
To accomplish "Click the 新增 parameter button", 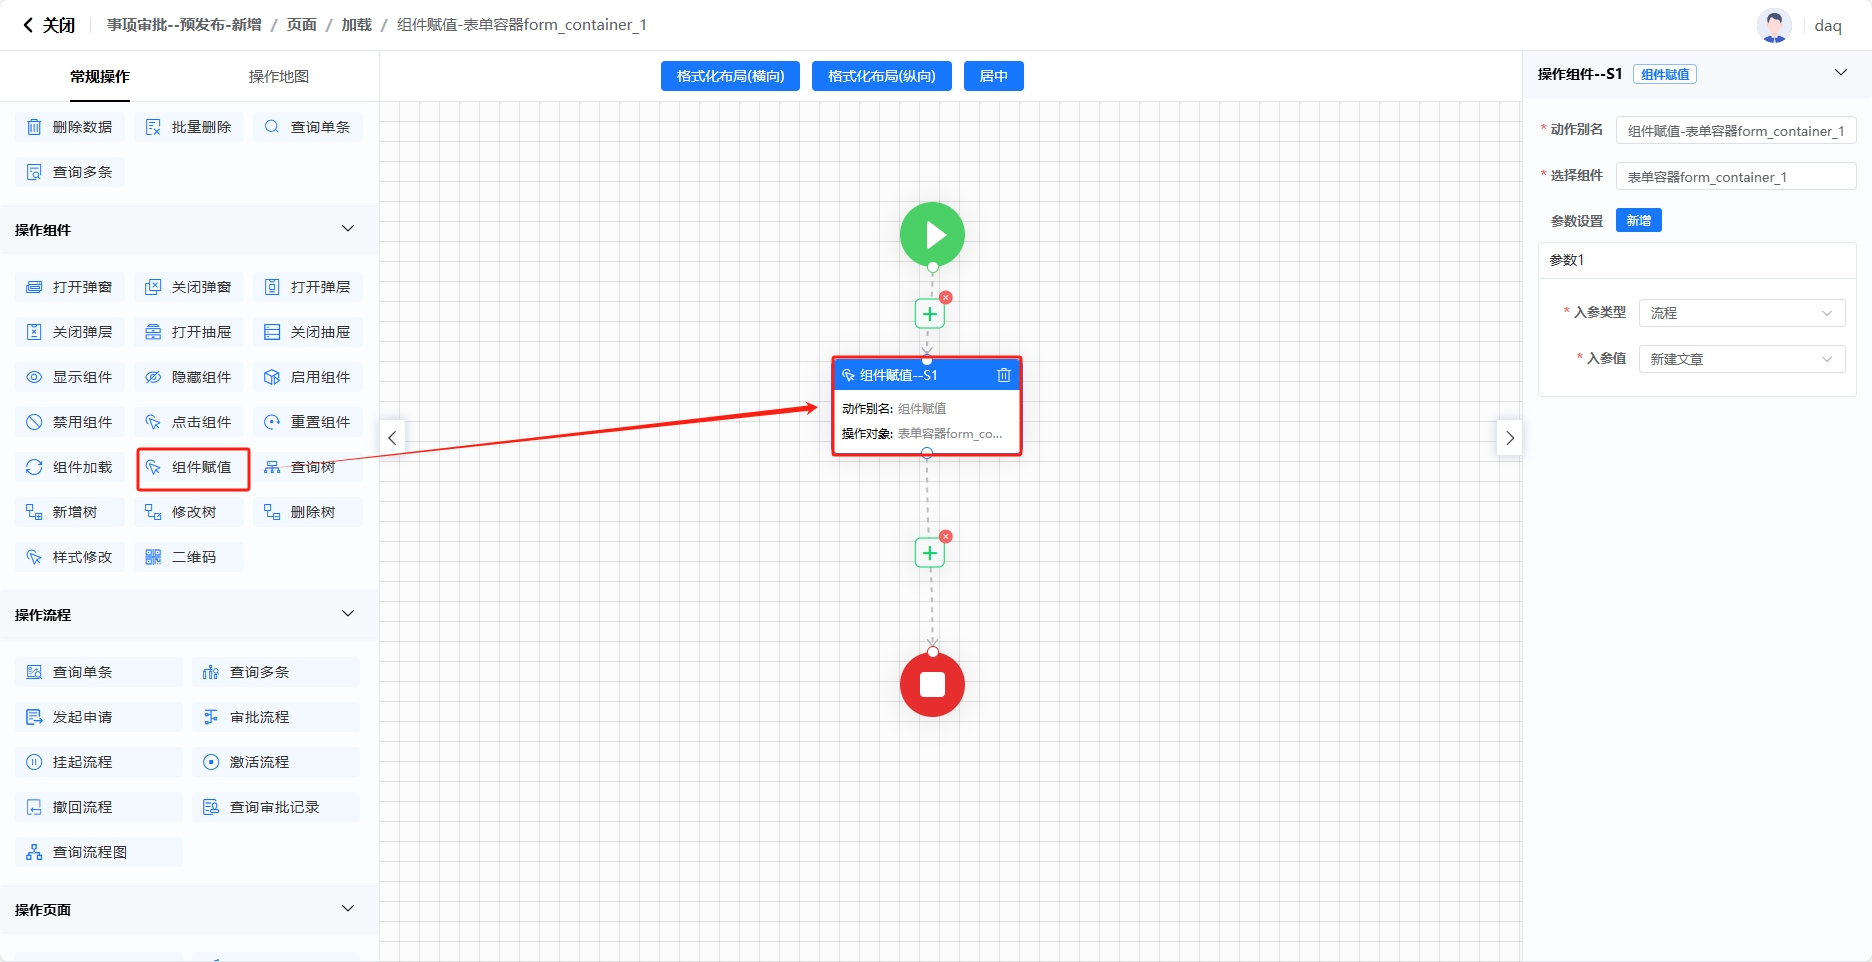I will [x=1638, y=221].
